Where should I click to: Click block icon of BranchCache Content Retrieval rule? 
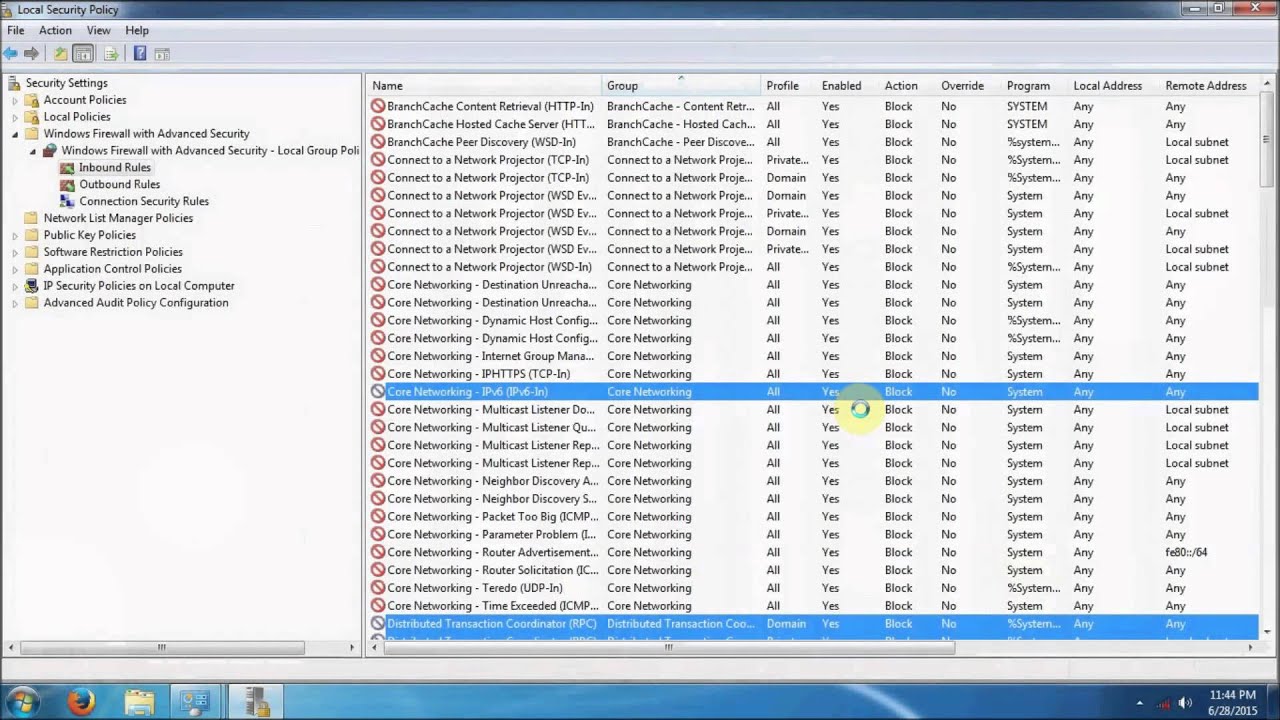pyautogui.click(x=378, y=106)
